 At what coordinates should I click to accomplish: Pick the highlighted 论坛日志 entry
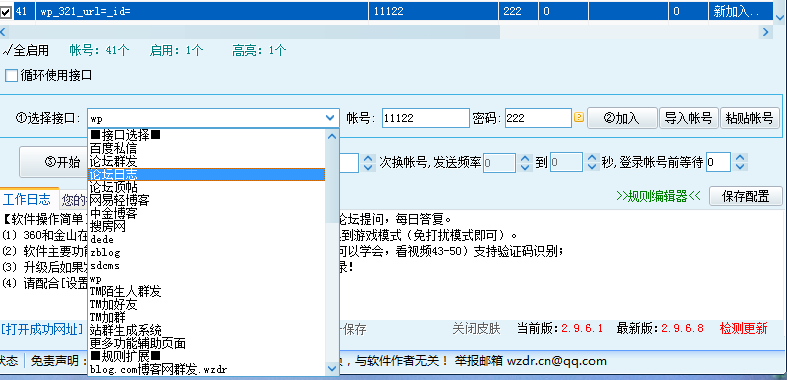pyautogui.click(x=207, y=174)
